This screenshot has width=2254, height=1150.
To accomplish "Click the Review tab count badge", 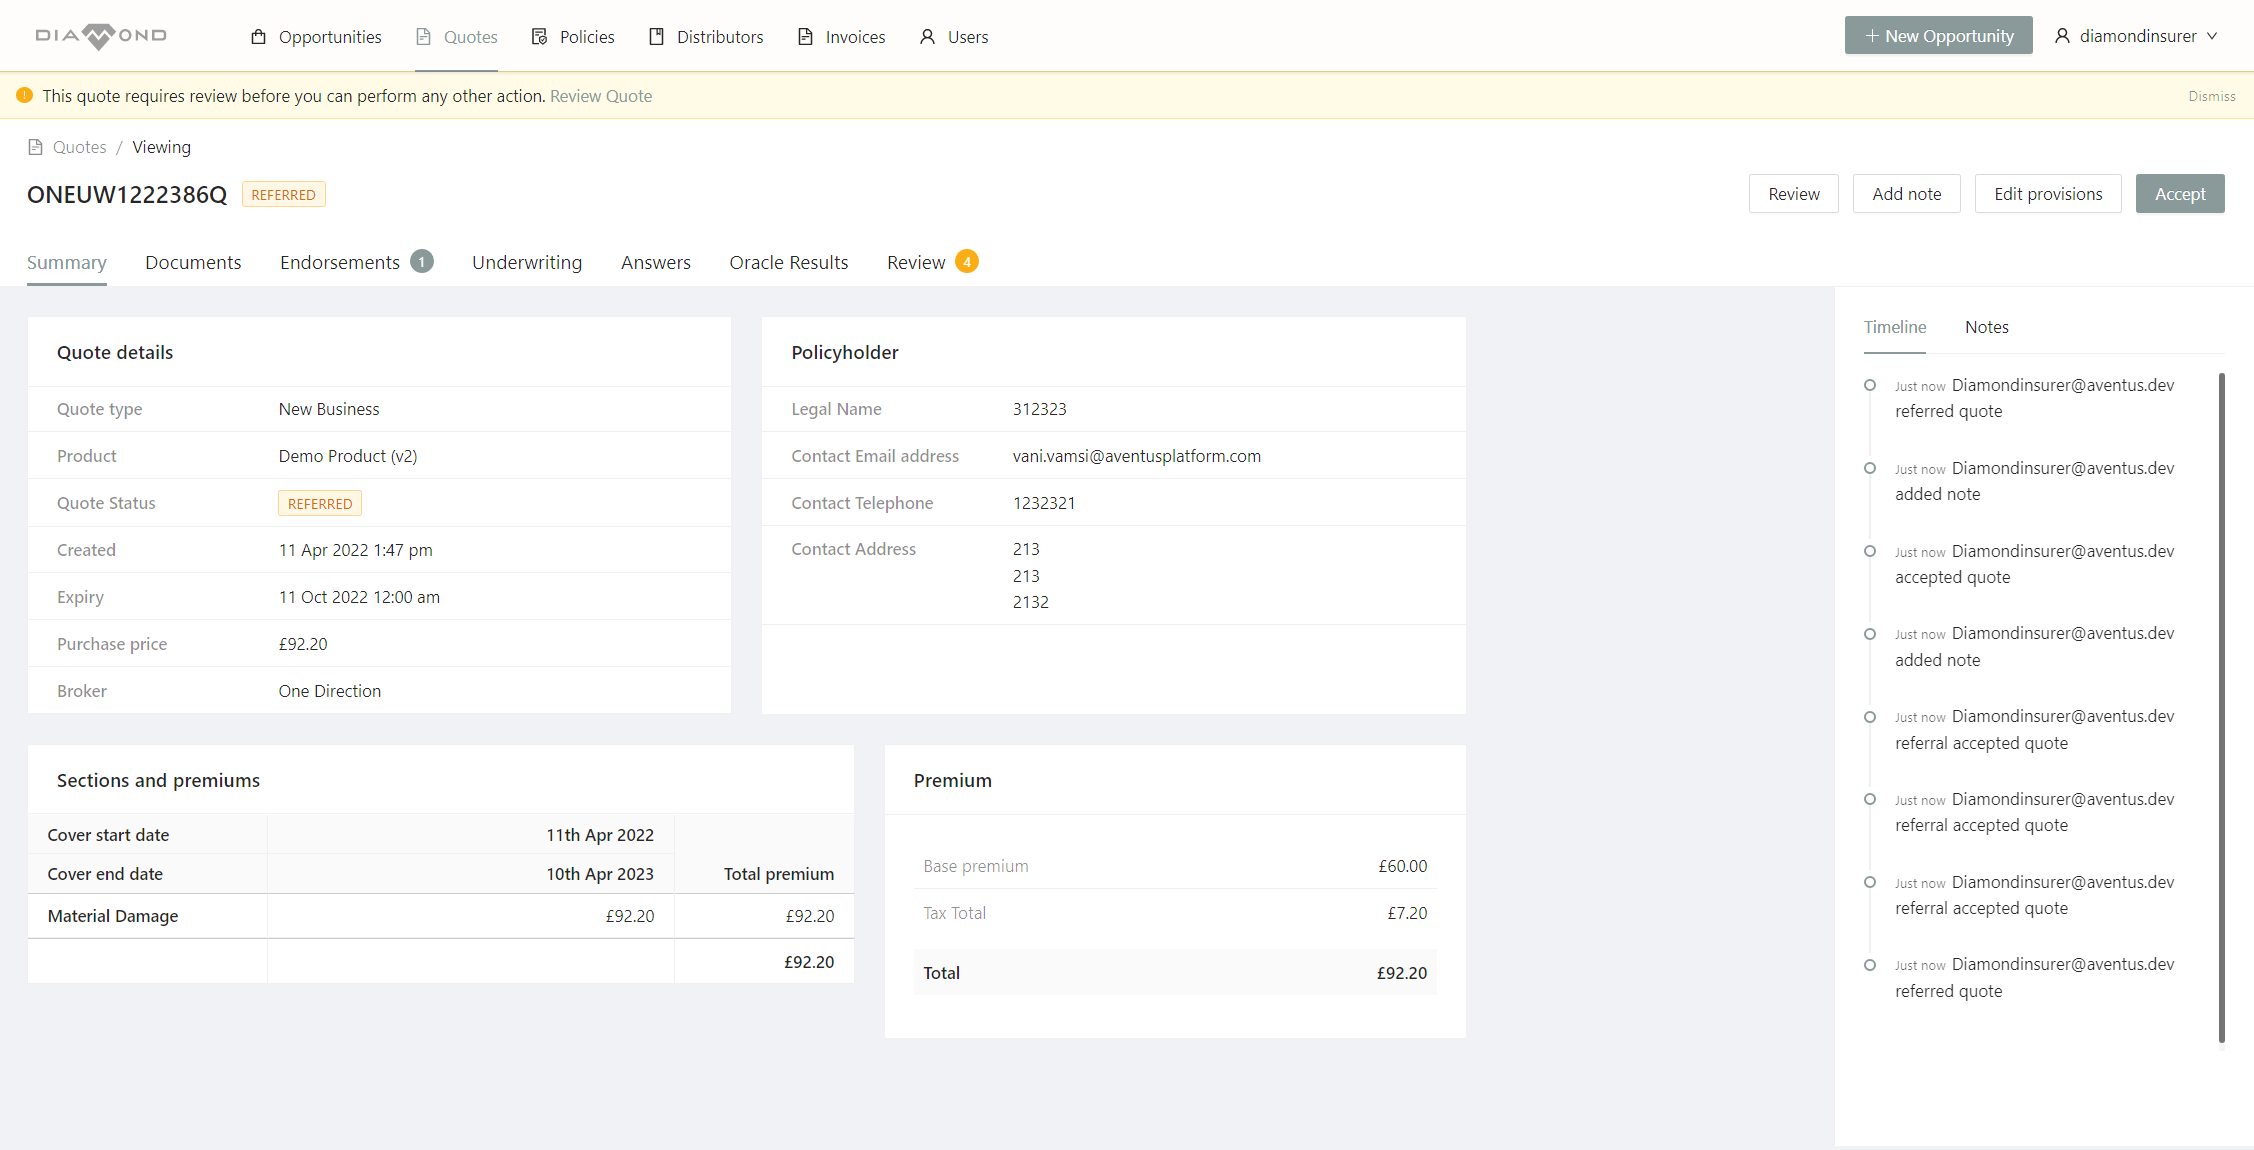I will click(966, 262).
